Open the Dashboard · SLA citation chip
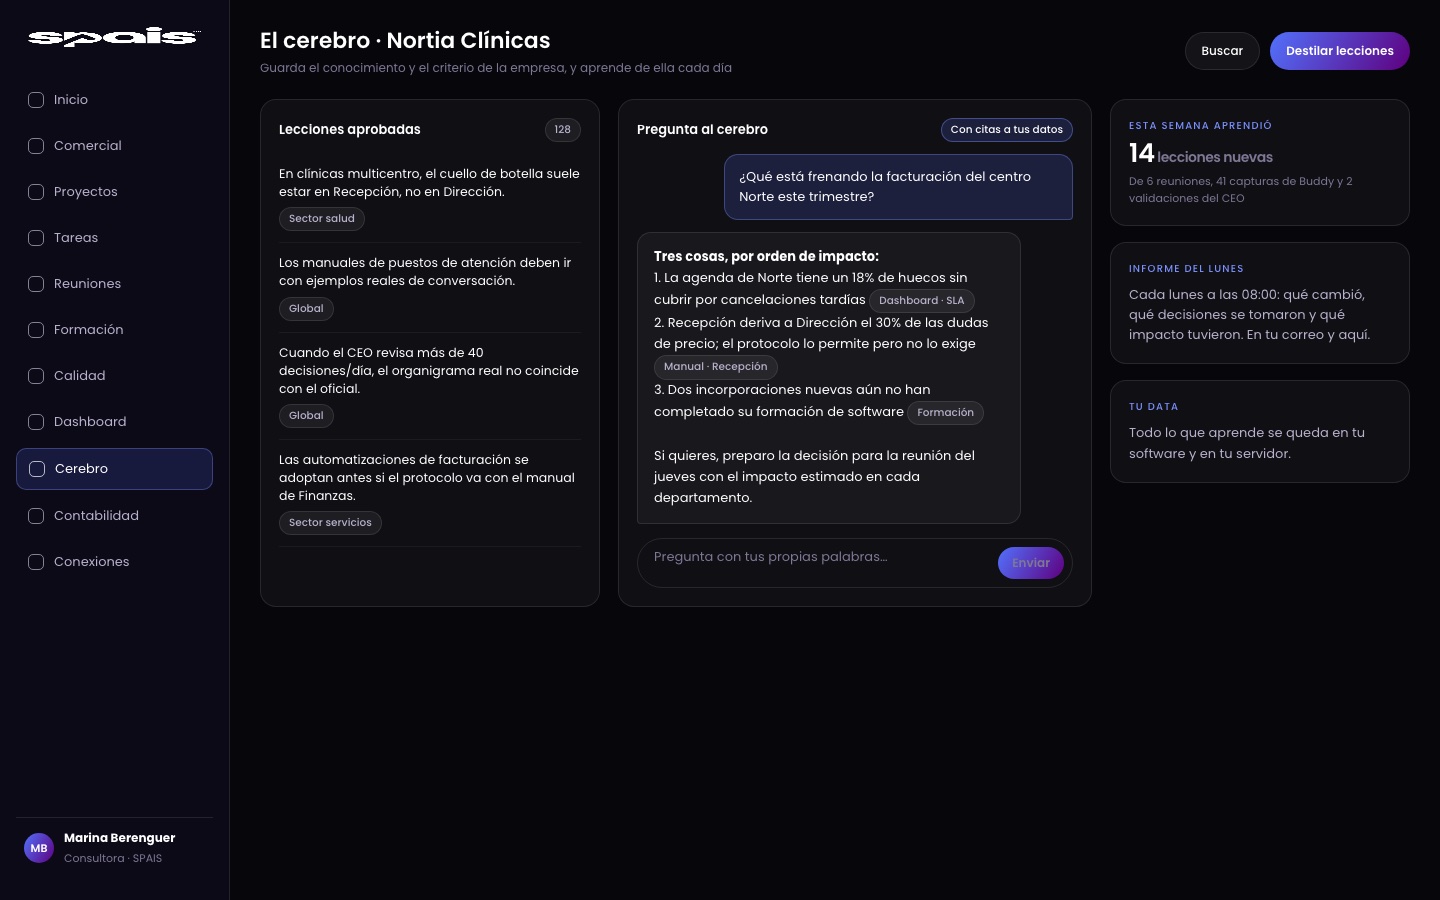The width and height of the screenshot is (1440, 900). click(x=922, y=301)
